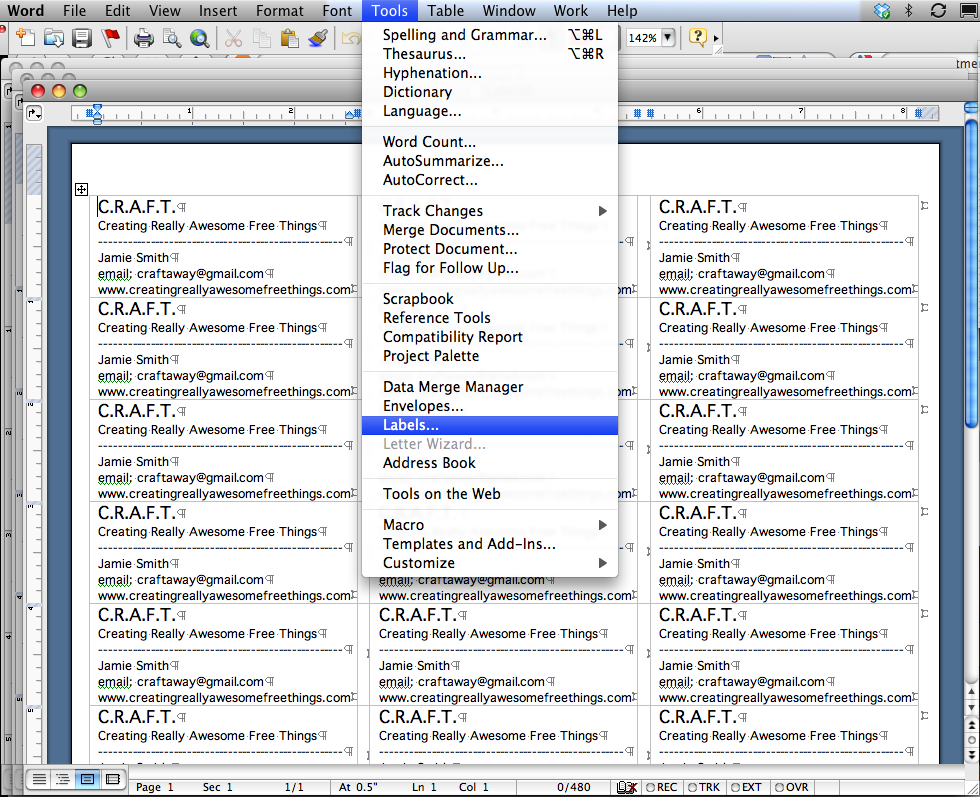Select Thesaurus... menu entry
The height and width of the screenshot is (797, 980).
pyautogui.click(x=490, y=54)
